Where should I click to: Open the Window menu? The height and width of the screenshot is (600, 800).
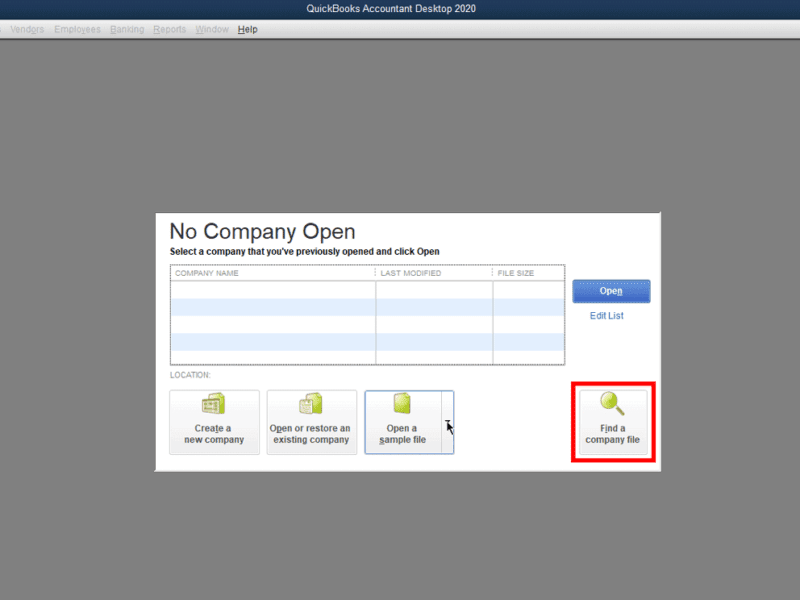[x=212, y=30]
